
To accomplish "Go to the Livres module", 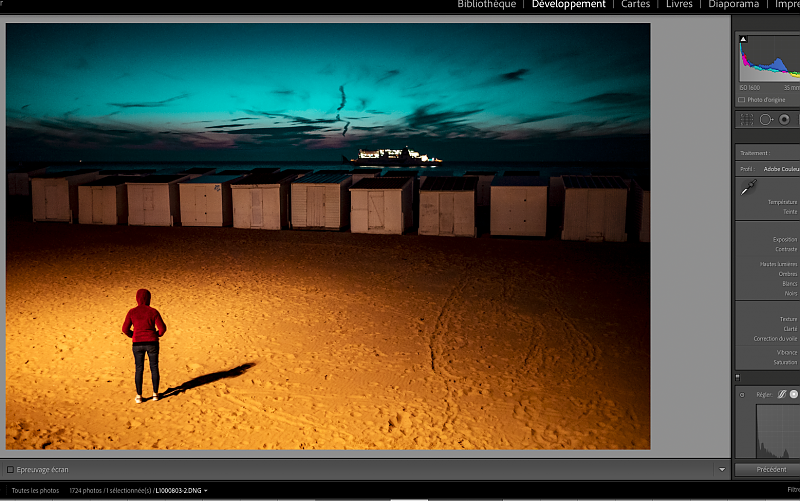I will pyautogui.click(x=679, y=5).
